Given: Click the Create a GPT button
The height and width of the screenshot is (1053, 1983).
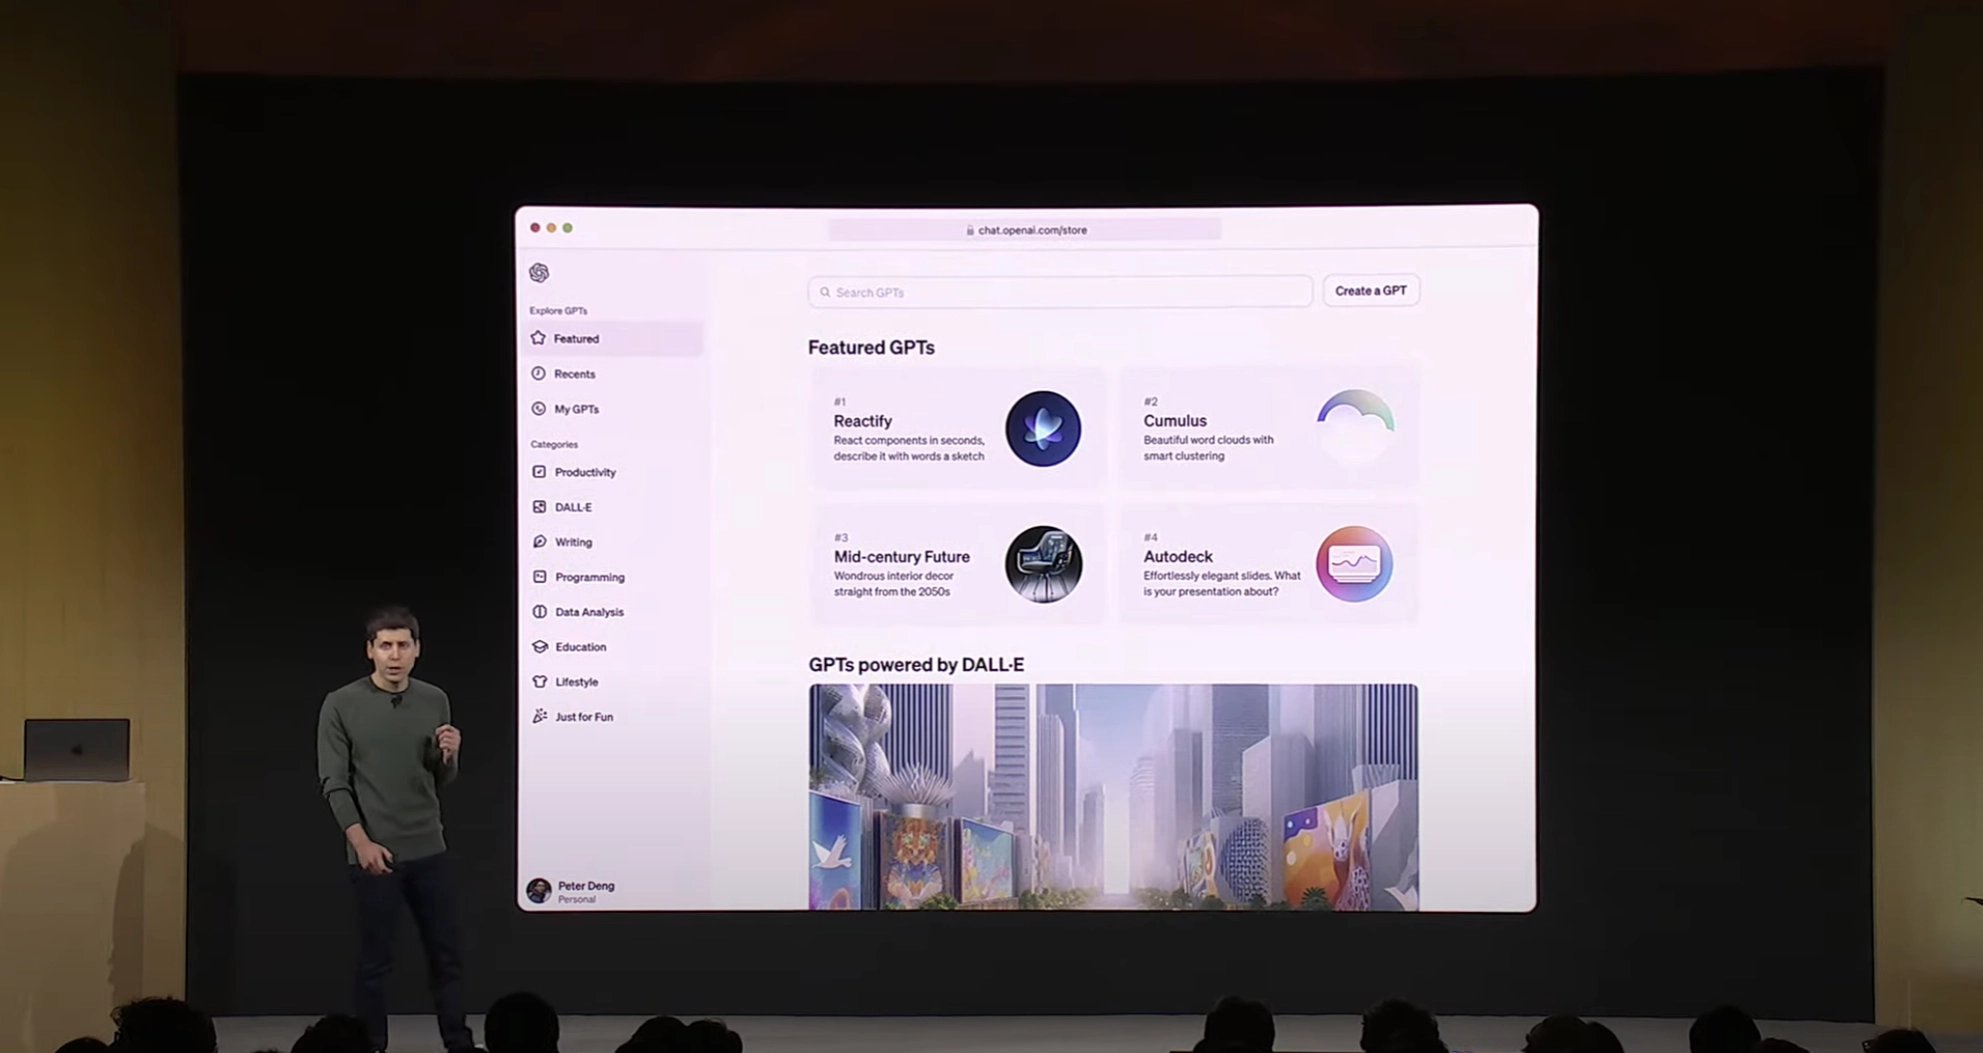Looking at the screenshot, I should click(x=1371, y=291).
